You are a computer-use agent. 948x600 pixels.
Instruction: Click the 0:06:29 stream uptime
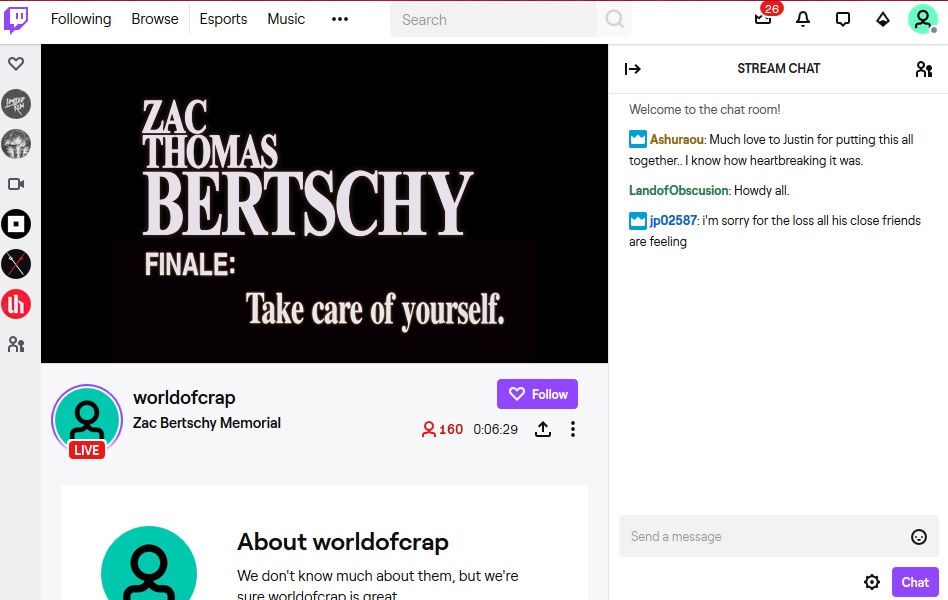click(495, 429)
